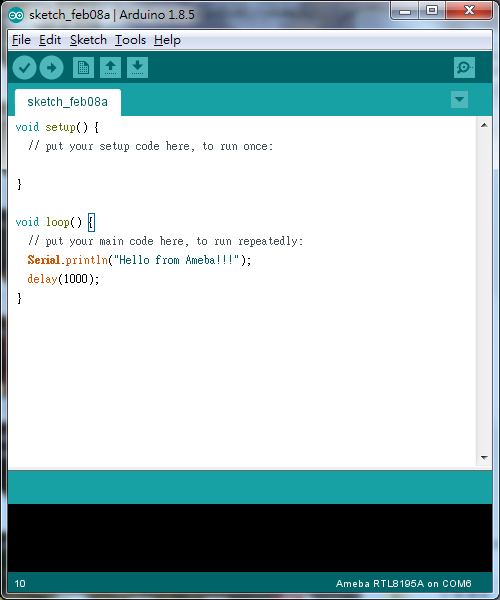Image resolution: width=500 pixels, height=600 pixels.
Task: Click the board info Ameba RTL8195A on COM6
Action: pyautogui.click(x=404, y=584)
